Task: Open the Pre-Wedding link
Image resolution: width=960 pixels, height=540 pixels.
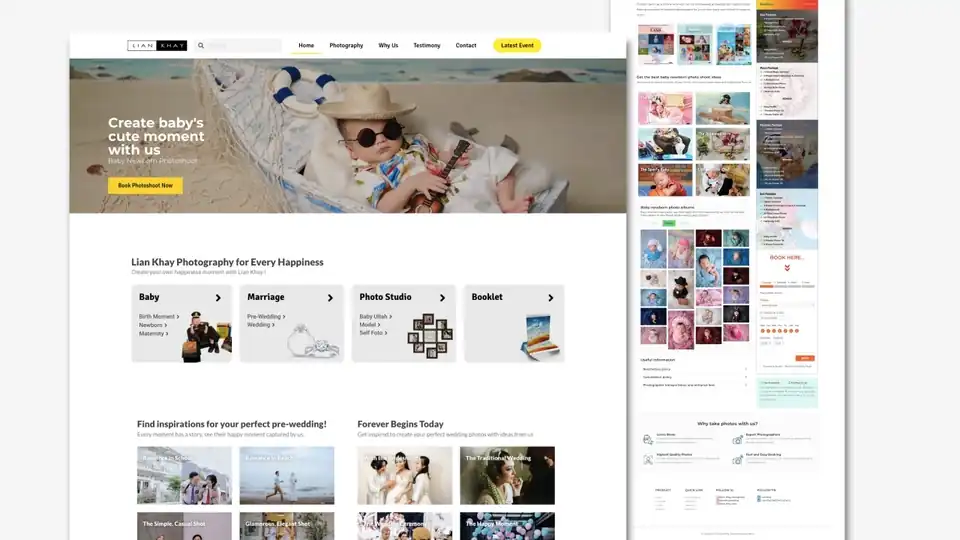Action: 266,317
